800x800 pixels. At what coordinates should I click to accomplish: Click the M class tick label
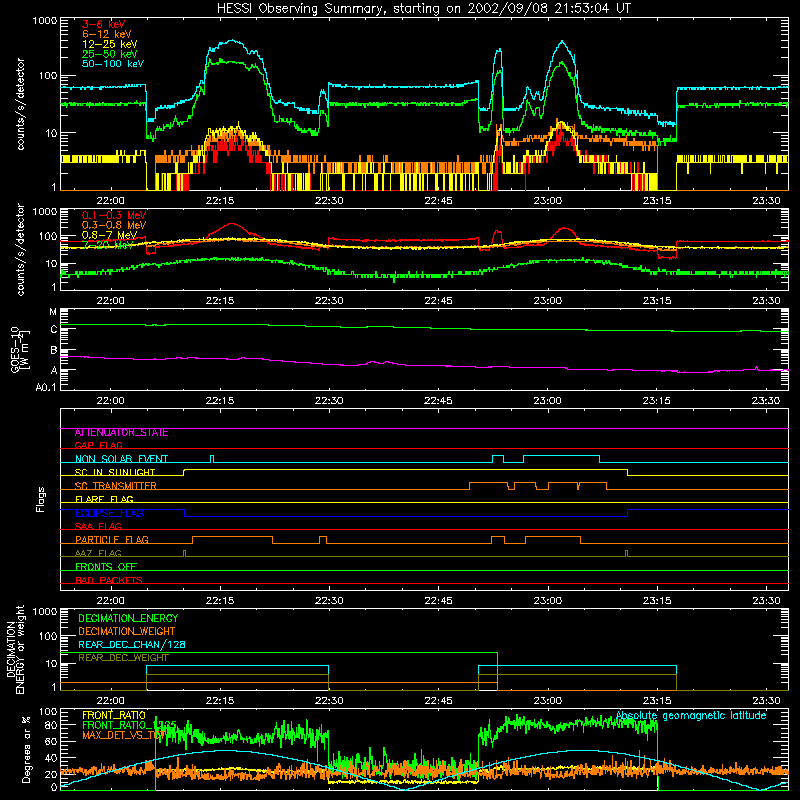(x=53, y=312)
